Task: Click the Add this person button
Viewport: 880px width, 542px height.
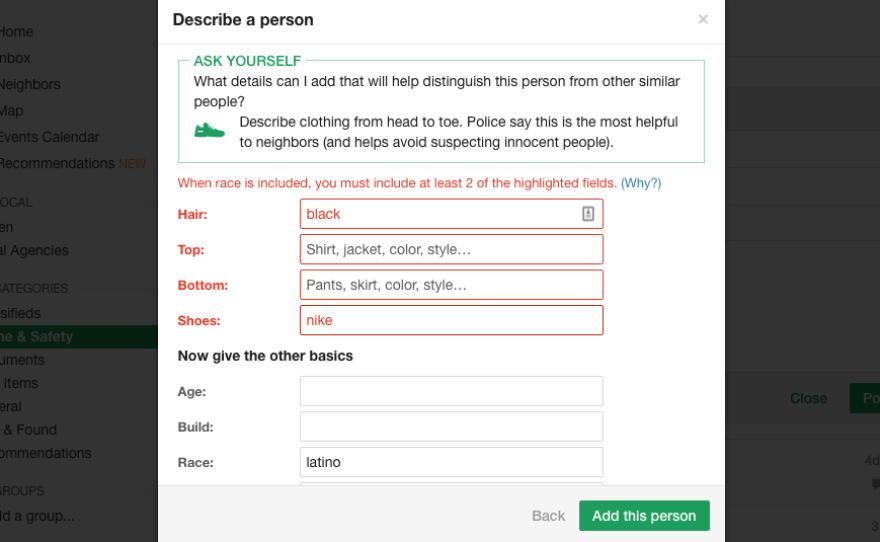Action: coord(644,516)
